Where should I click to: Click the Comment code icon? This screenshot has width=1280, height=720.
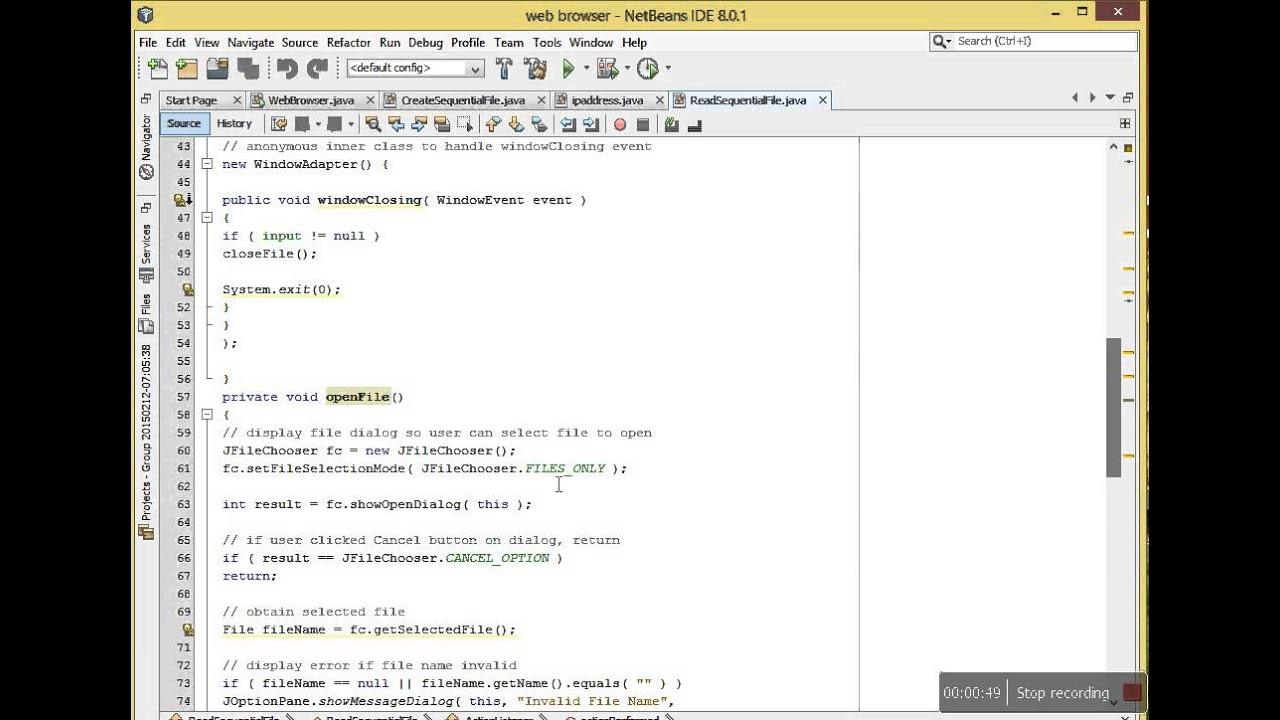tap(672, 124)
